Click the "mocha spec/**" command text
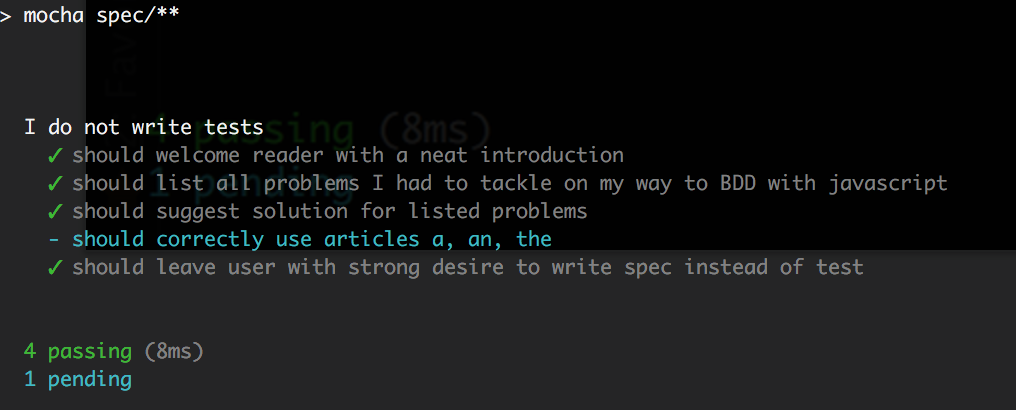Screen dimensions: 1016x410 click(101, 16)
